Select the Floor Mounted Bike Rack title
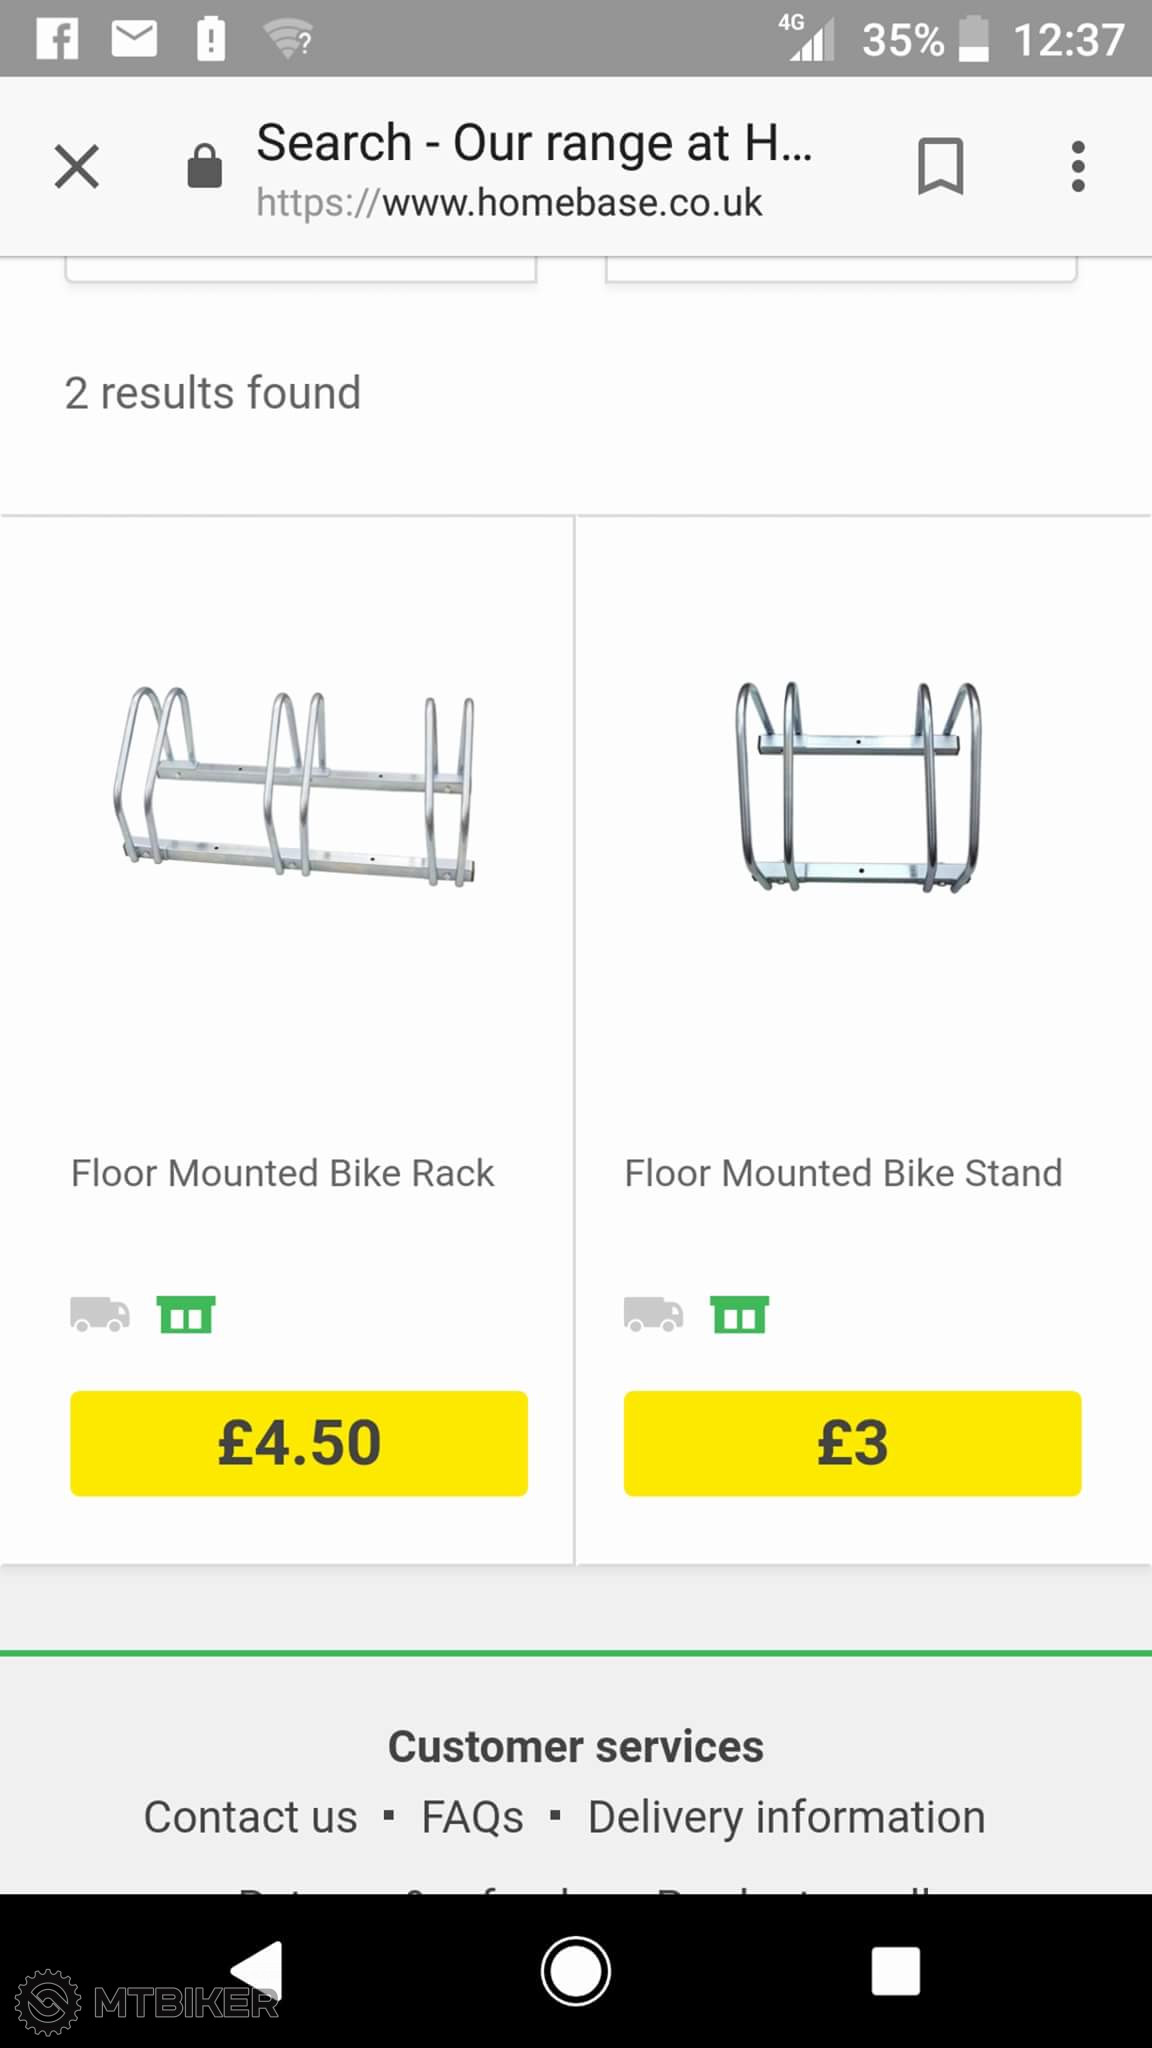Image resolution: width=1152 pixels, height=2048 pixels. (282, 1173)
